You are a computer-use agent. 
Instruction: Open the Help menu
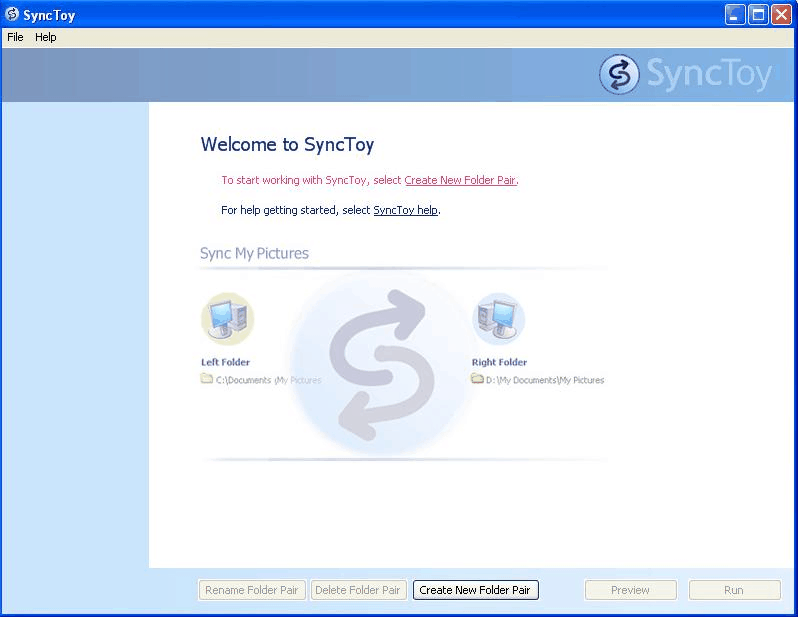(x=46, y=37)
